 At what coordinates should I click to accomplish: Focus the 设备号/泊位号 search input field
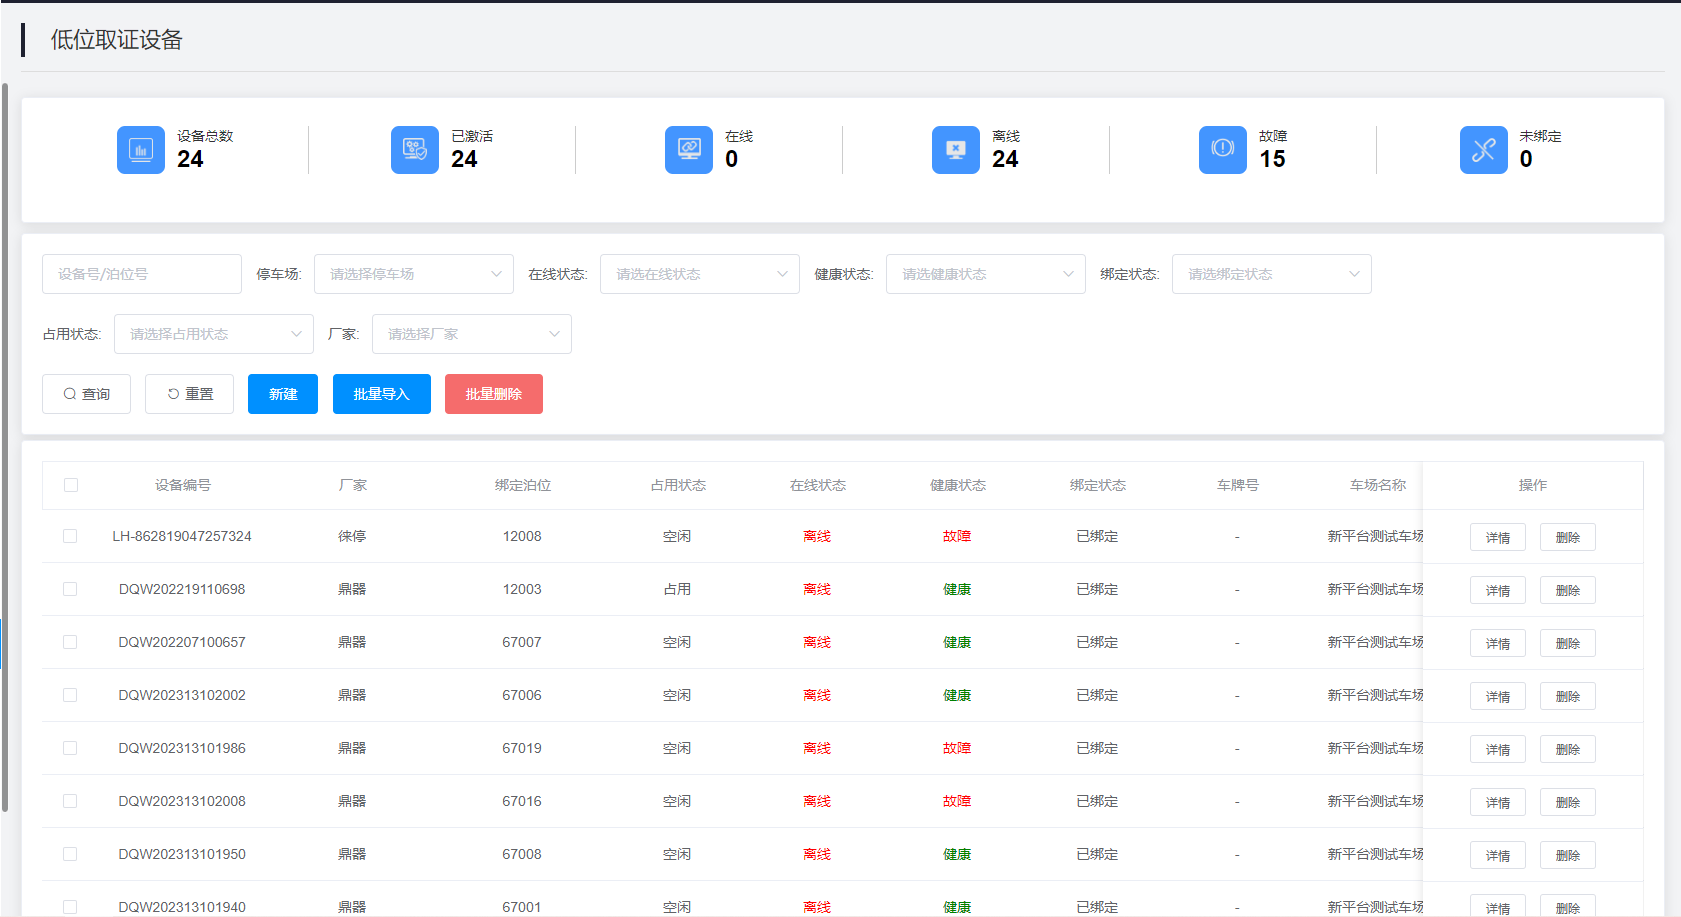[x=142, y=274]
